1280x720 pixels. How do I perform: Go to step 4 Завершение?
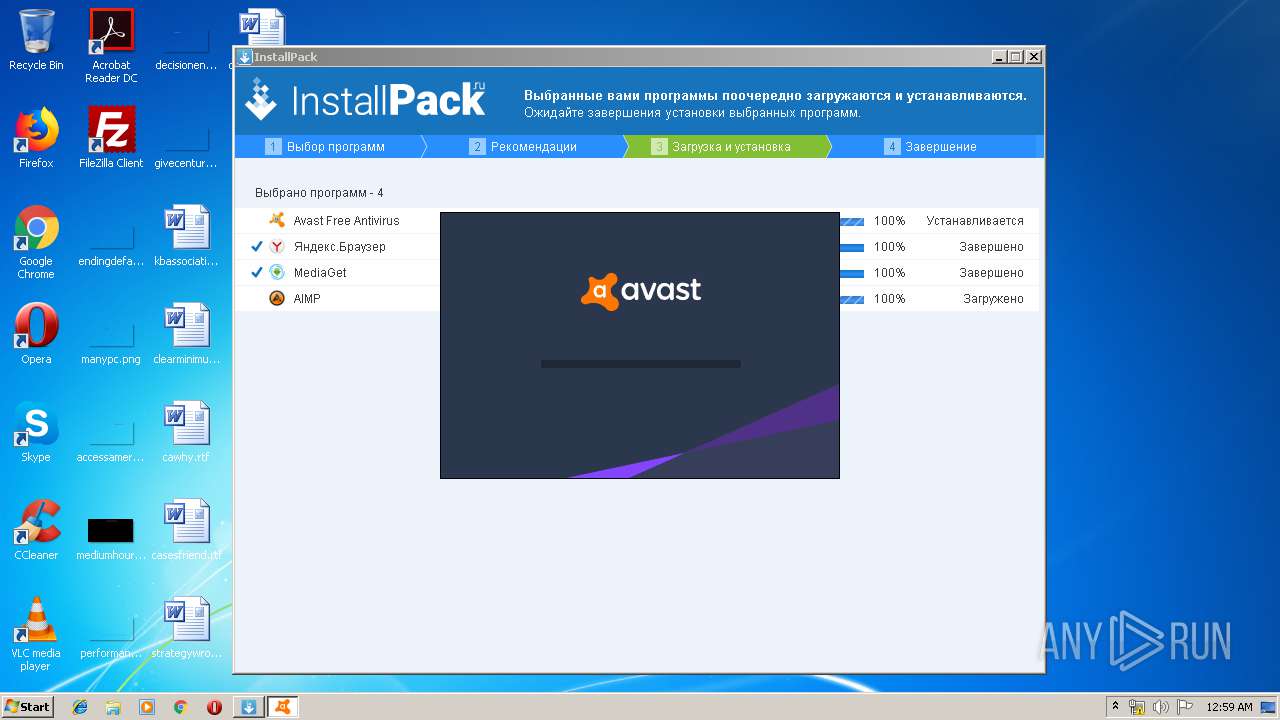tap(931, 146)
